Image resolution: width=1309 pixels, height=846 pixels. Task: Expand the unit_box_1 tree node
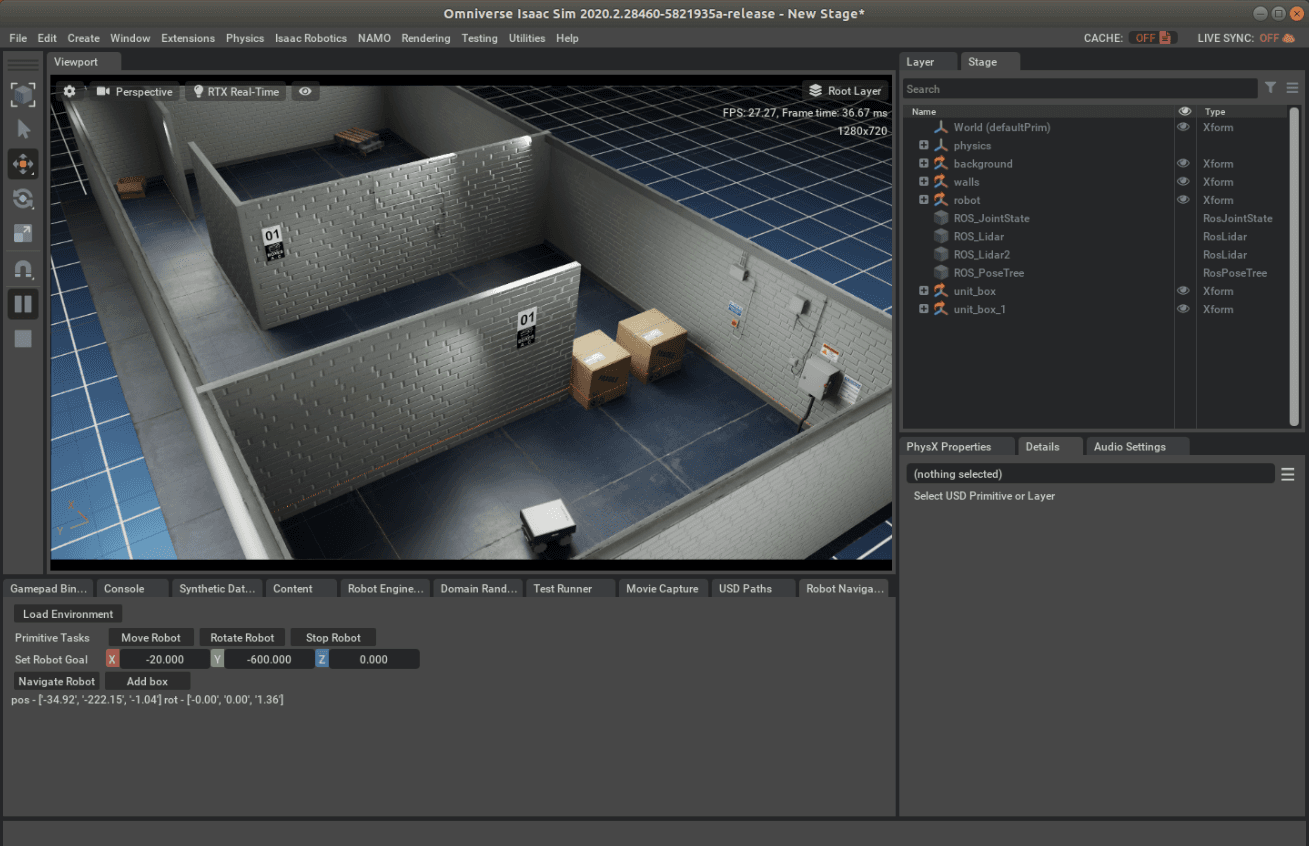pos(924,309)
